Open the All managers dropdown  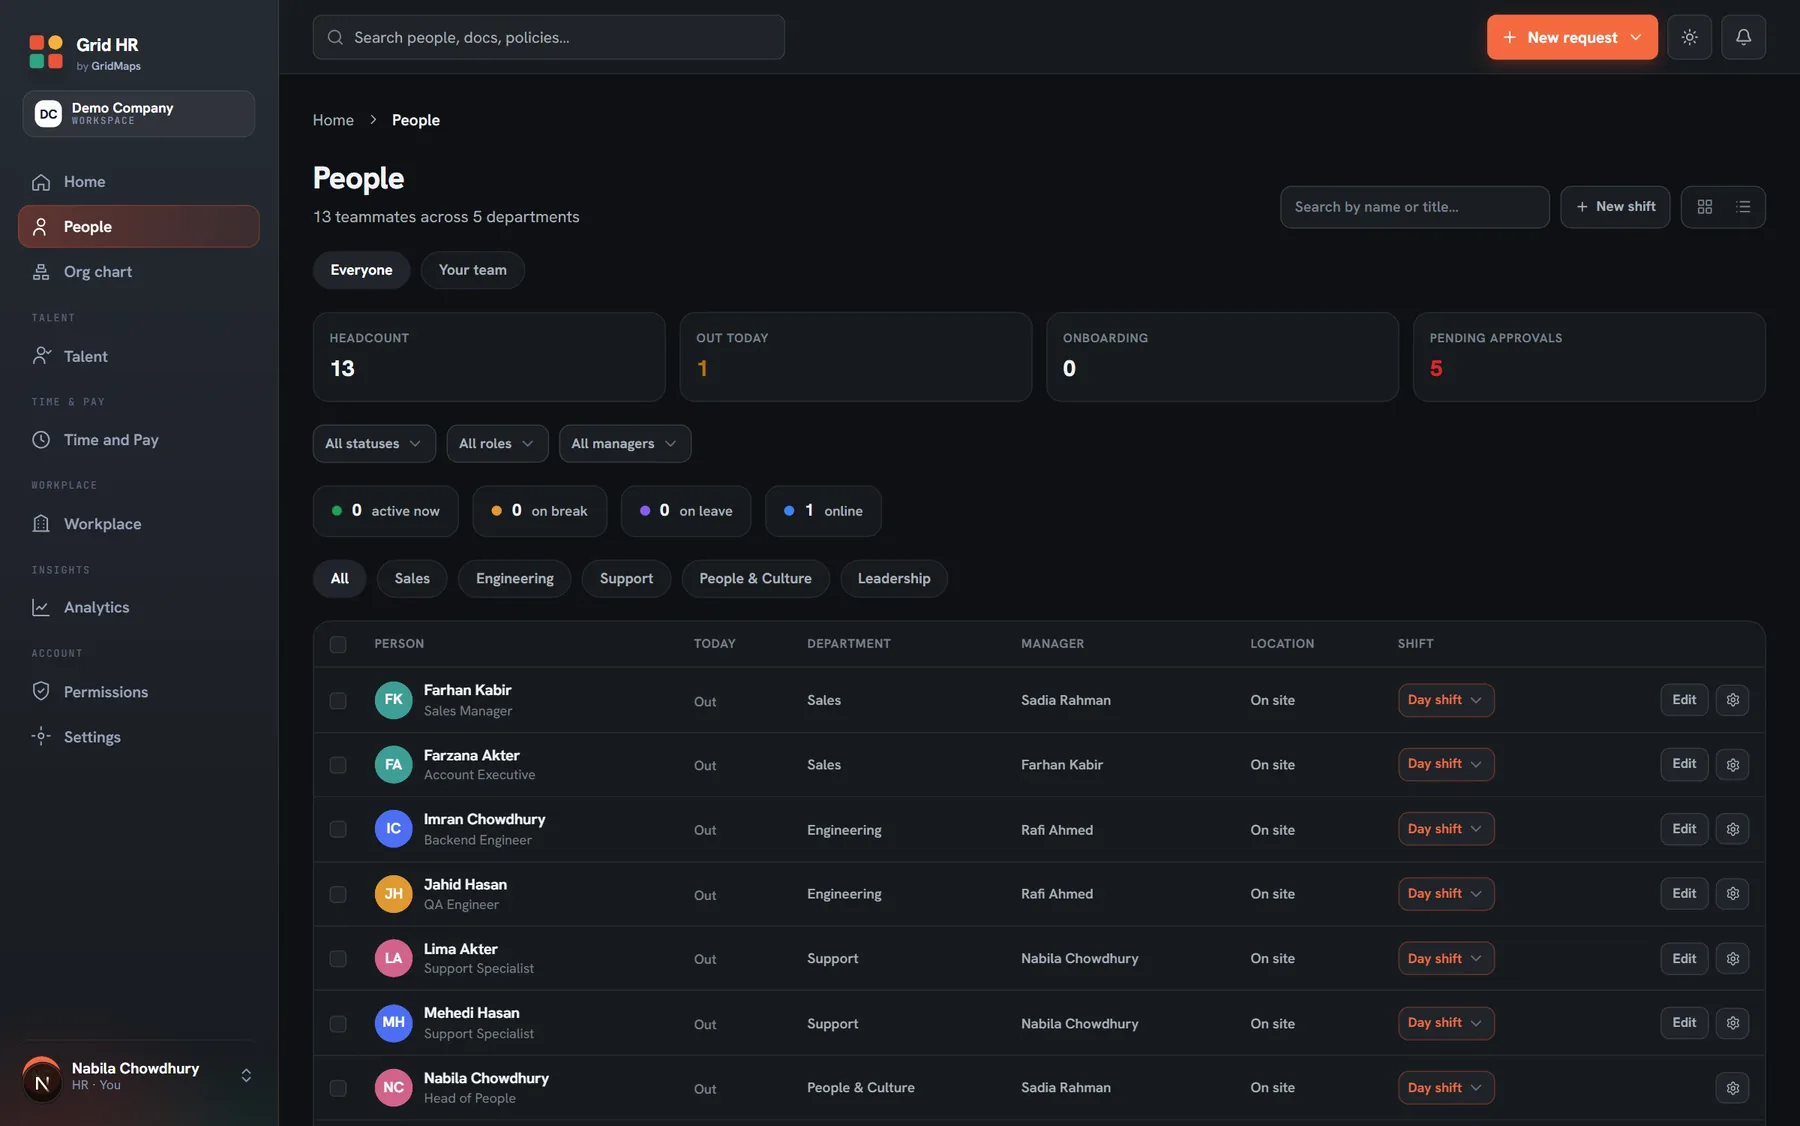(x=625, y=444)
